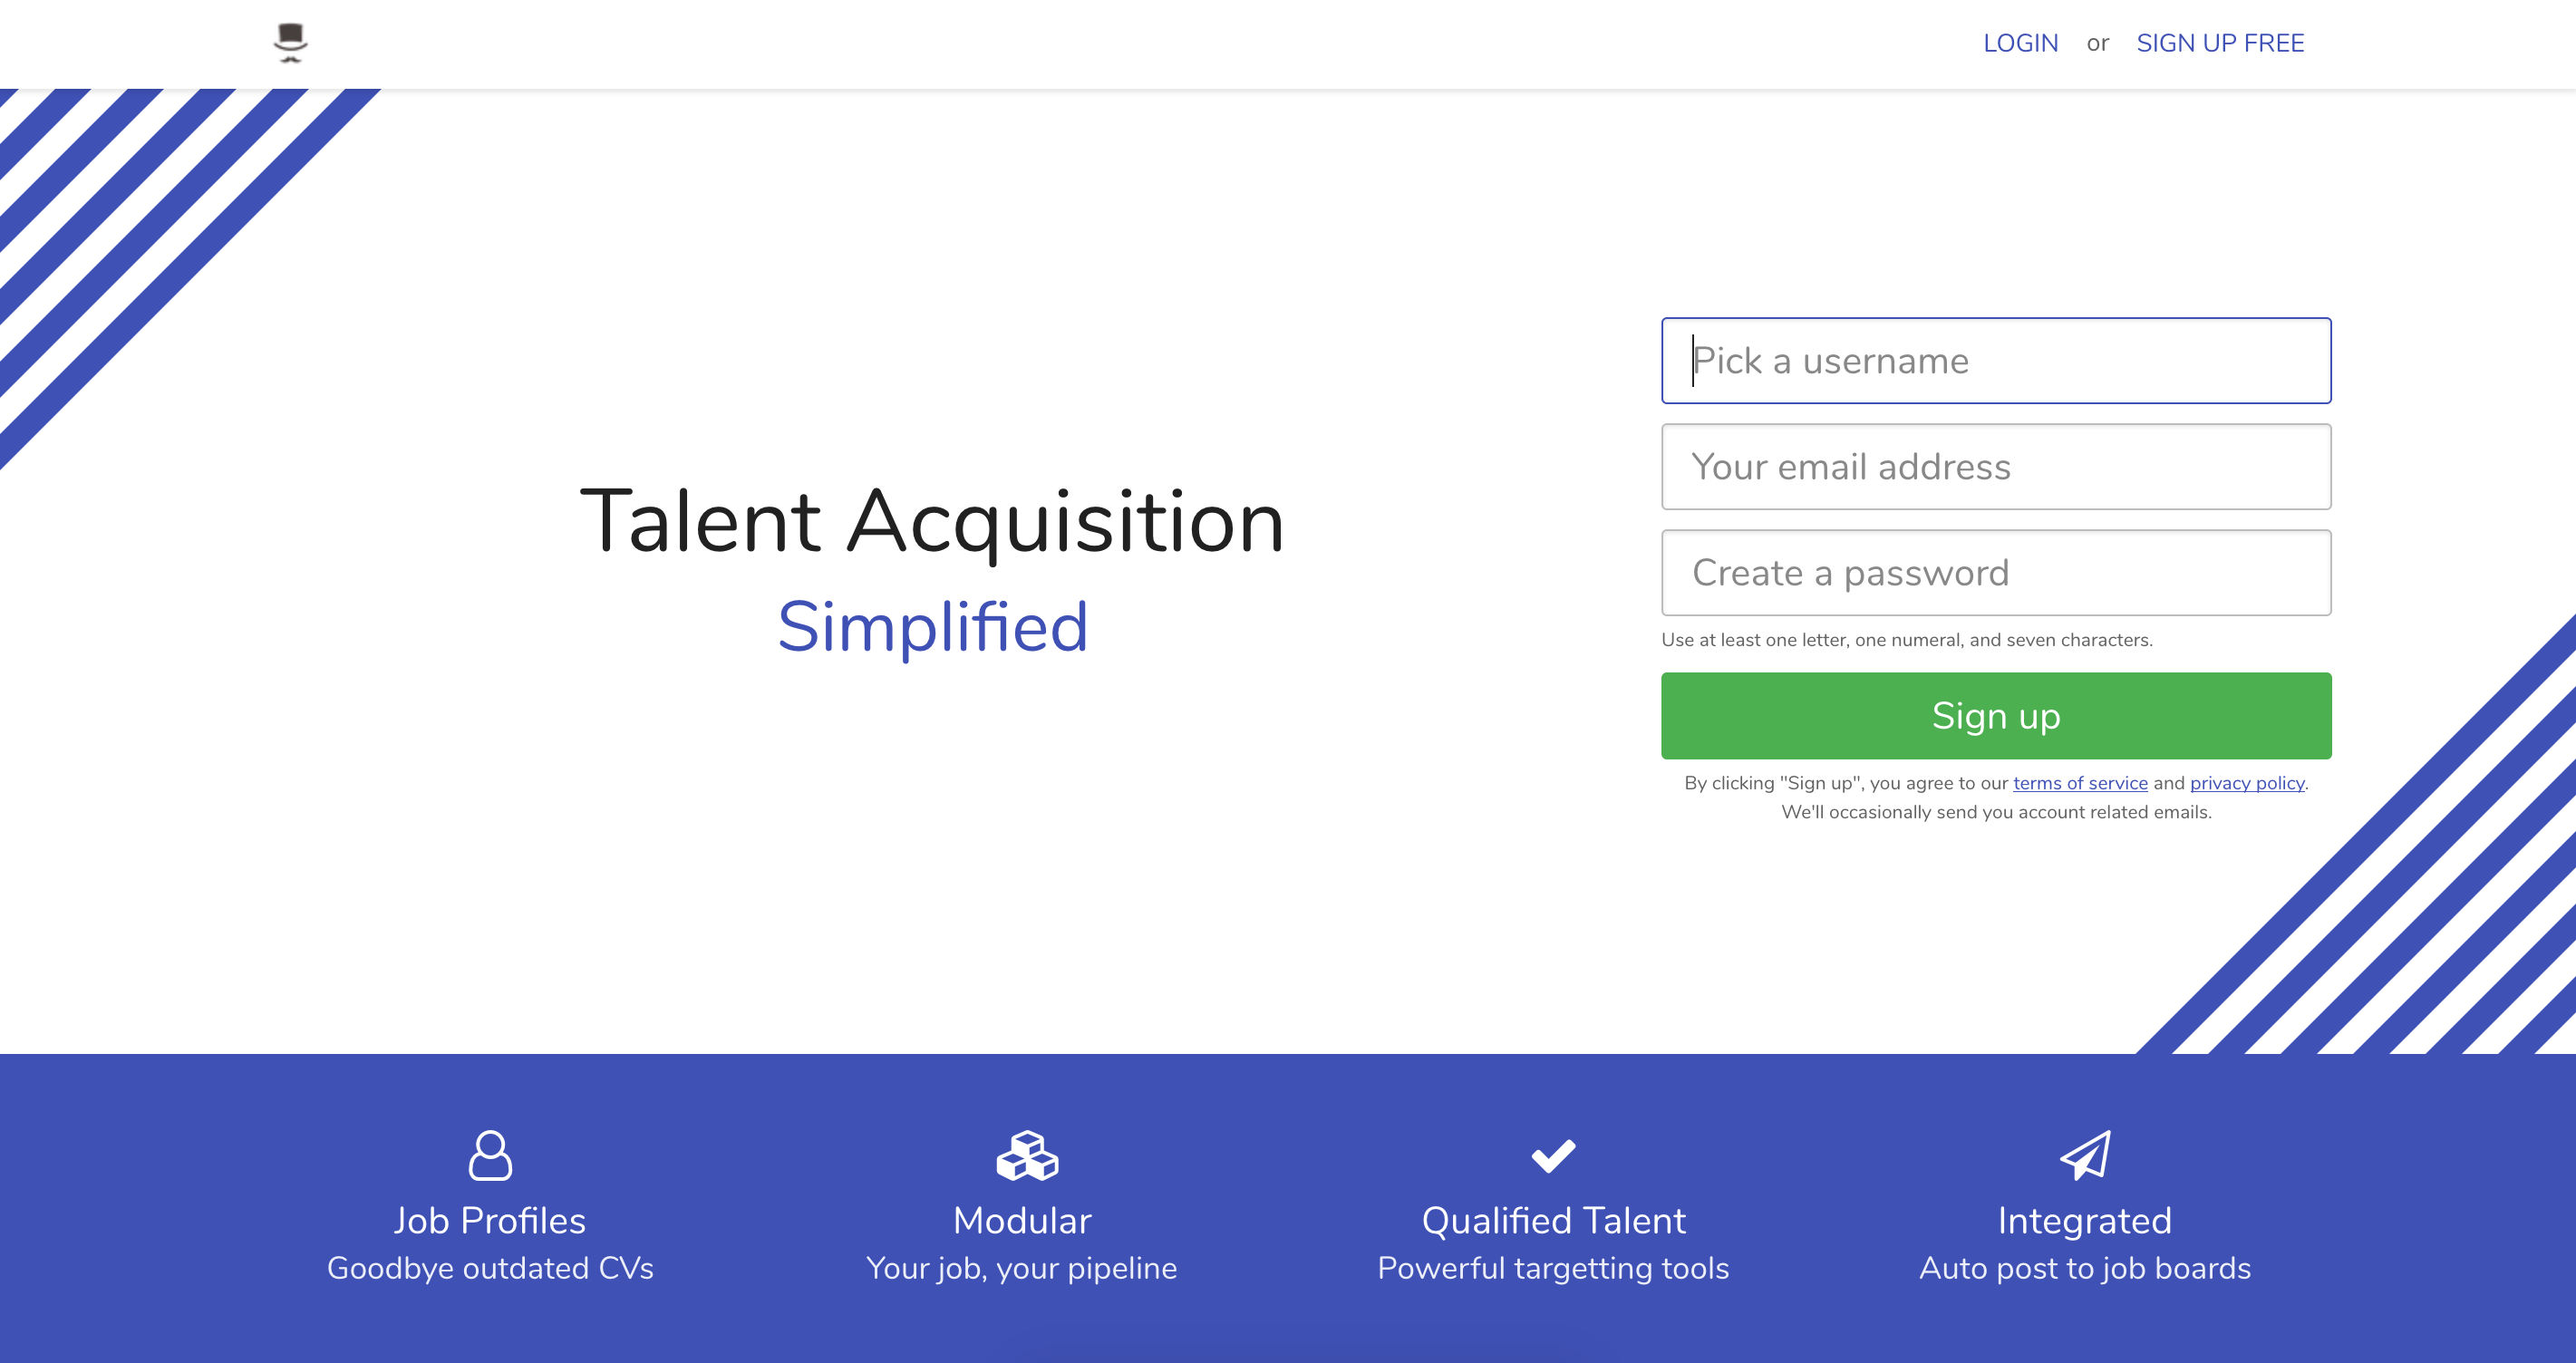Click the blue Simplified subtitle text
Screen dimensions: 2576x1363
click(x=932, y=627)
